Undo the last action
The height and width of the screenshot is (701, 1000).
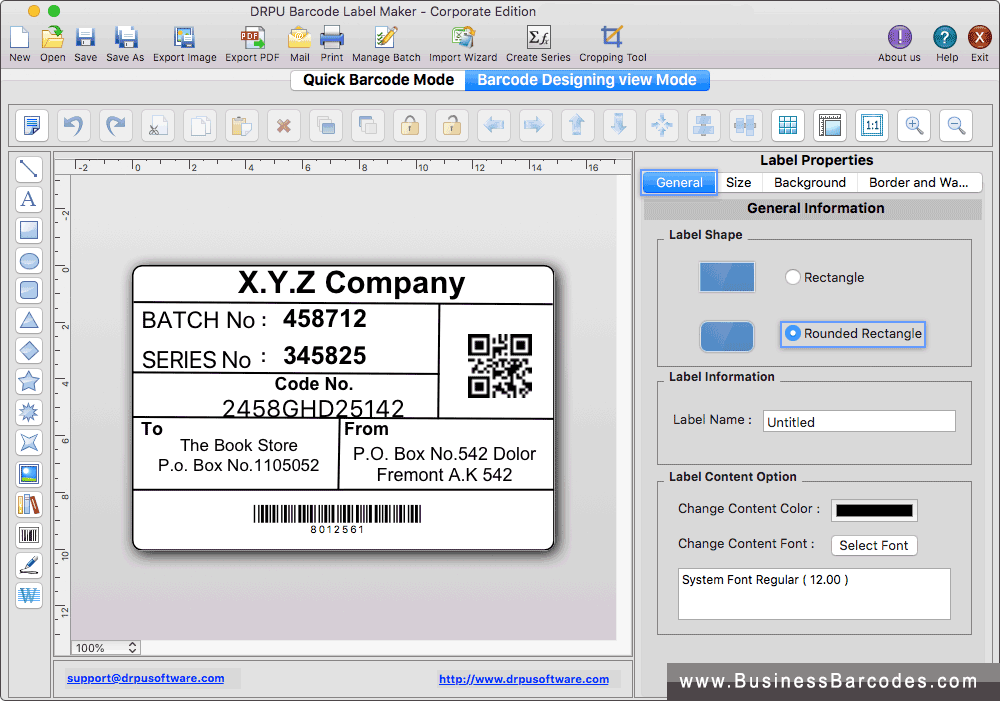pyautogui.click(x=74, y=125)
